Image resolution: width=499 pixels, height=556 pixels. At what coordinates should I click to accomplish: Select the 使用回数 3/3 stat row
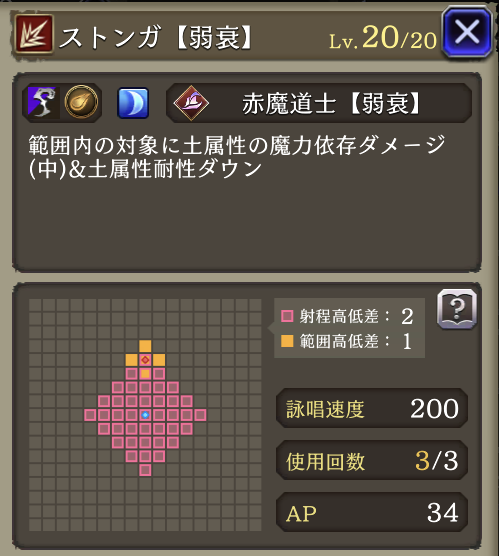click(372, 460)
